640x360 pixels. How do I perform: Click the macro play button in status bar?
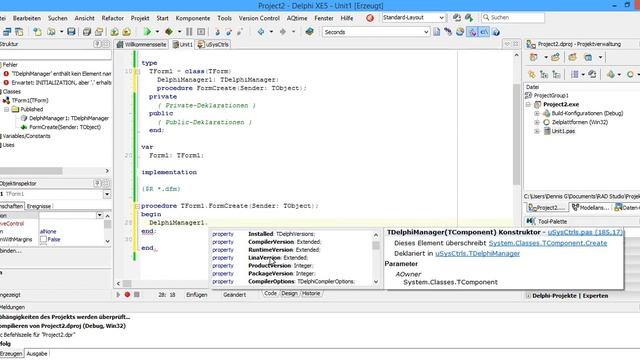click(x=118, y=294)
